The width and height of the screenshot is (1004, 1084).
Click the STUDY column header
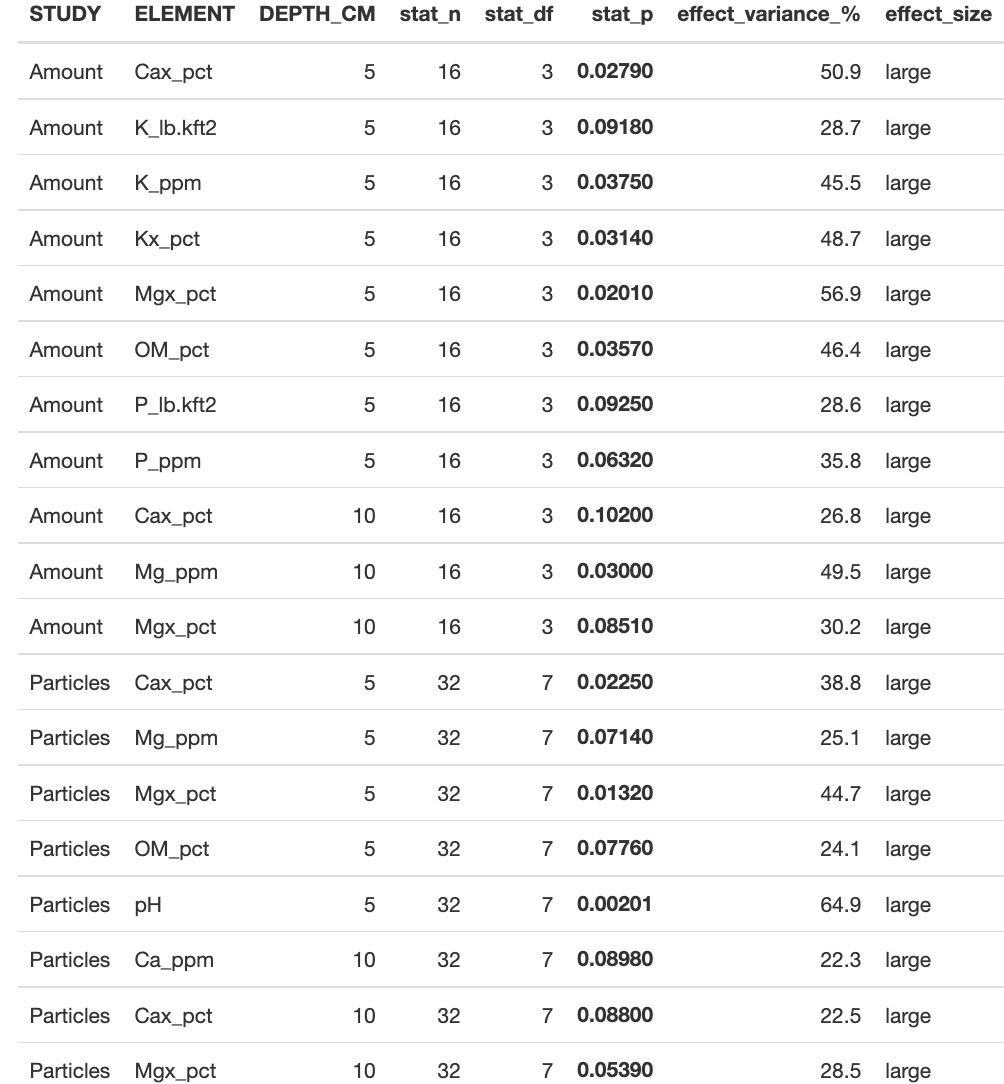coord(65,14)
